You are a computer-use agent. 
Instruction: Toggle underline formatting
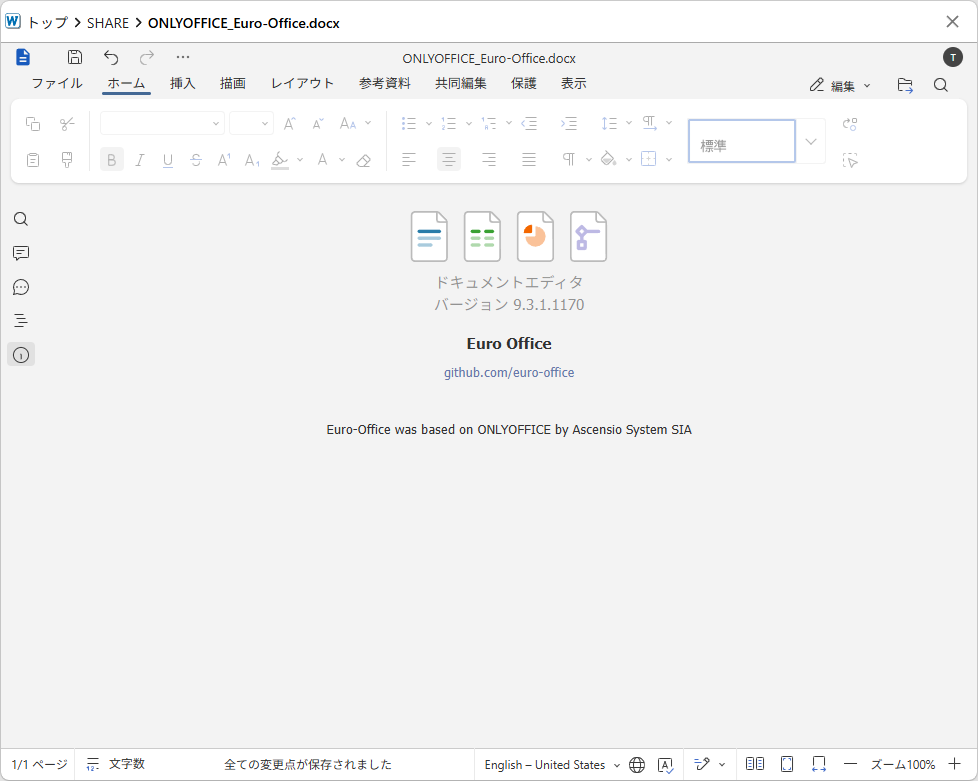coord(168,160)
